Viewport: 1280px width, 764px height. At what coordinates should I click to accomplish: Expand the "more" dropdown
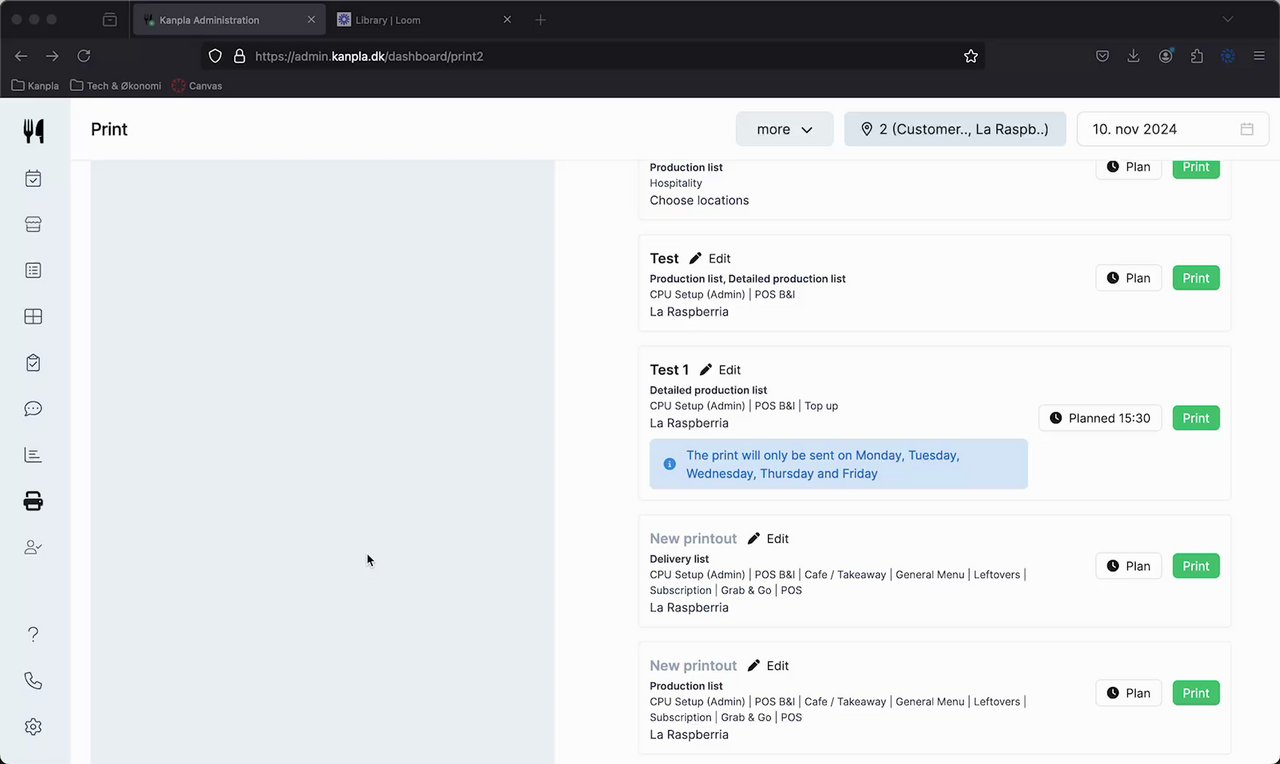pyautogui.click(x=784, y=129)
